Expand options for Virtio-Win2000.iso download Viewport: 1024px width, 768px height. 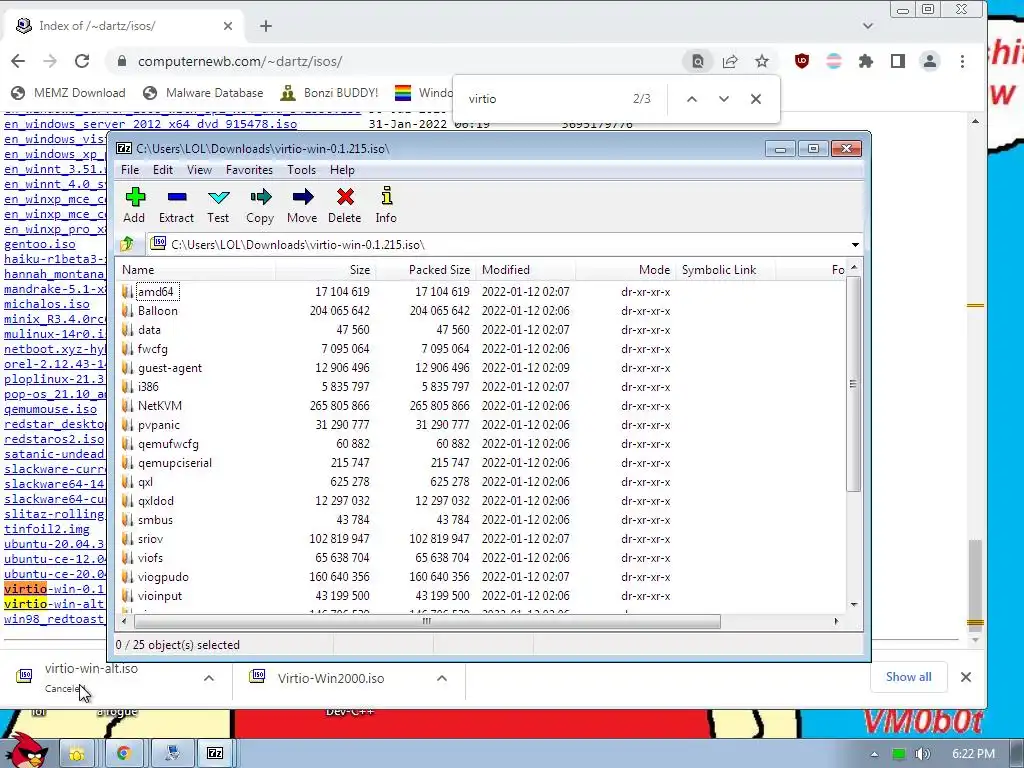(442, 678)
